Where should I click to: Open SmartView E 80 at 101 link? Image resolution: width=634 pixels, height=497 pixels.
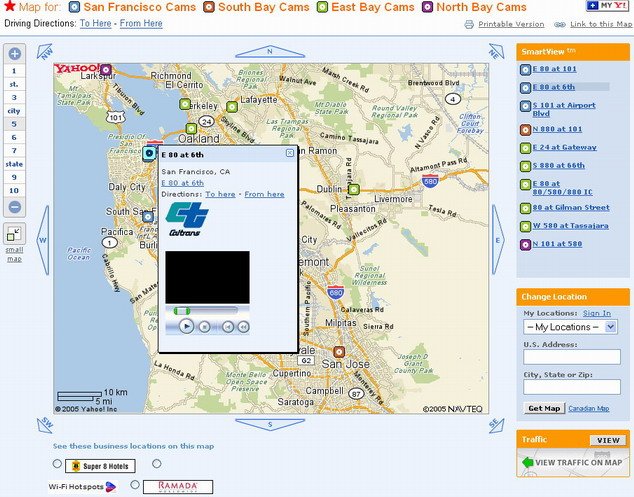(x=554, y=69)
